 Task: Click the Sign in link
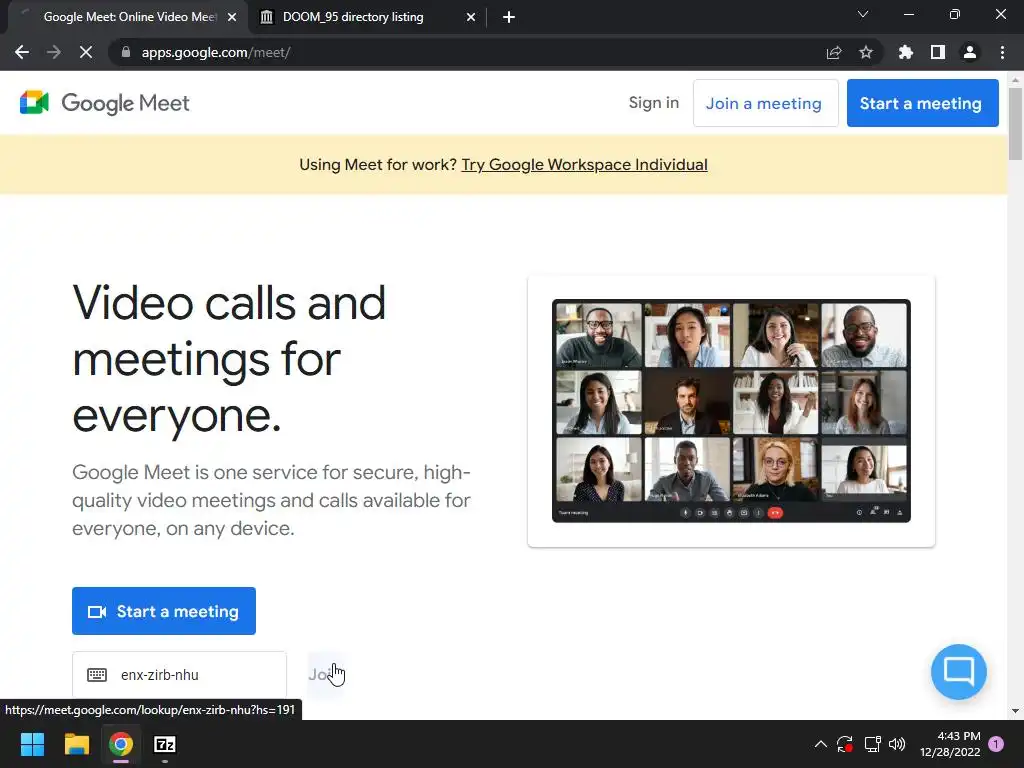(654, 103)
